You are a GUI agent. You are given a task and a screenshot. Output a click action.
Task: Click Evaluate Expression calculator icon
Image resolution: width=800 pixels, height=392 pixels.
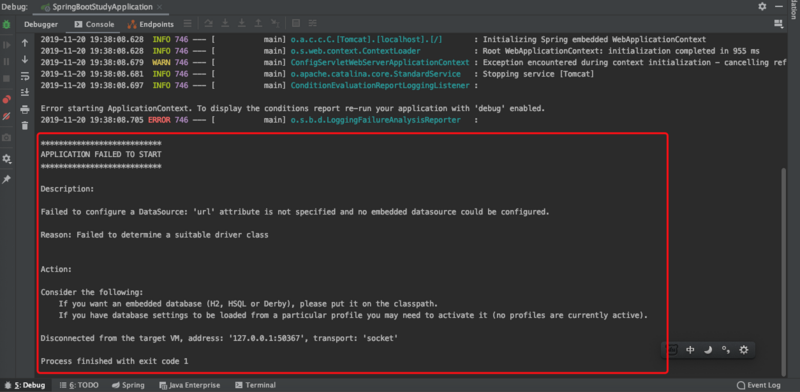(x=295, y=23)
